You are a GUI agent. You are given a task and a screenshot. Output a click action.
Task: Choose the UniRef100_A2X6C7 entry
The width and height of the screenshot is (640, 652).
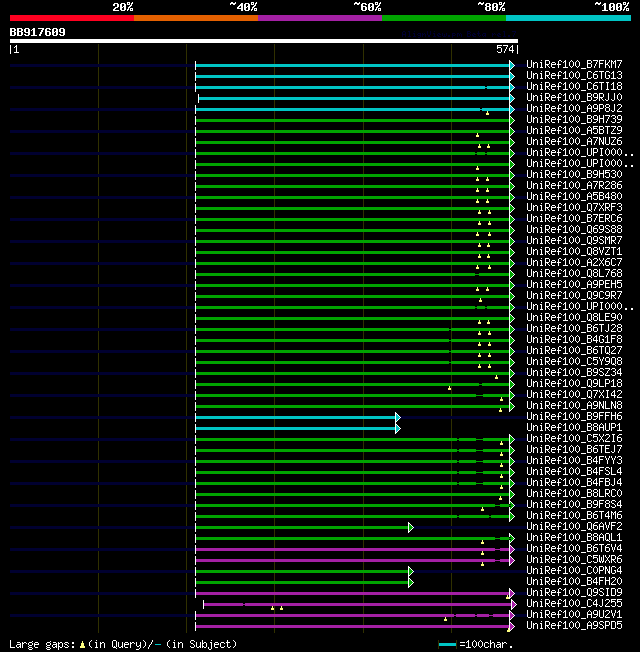[x=574, y=263]
